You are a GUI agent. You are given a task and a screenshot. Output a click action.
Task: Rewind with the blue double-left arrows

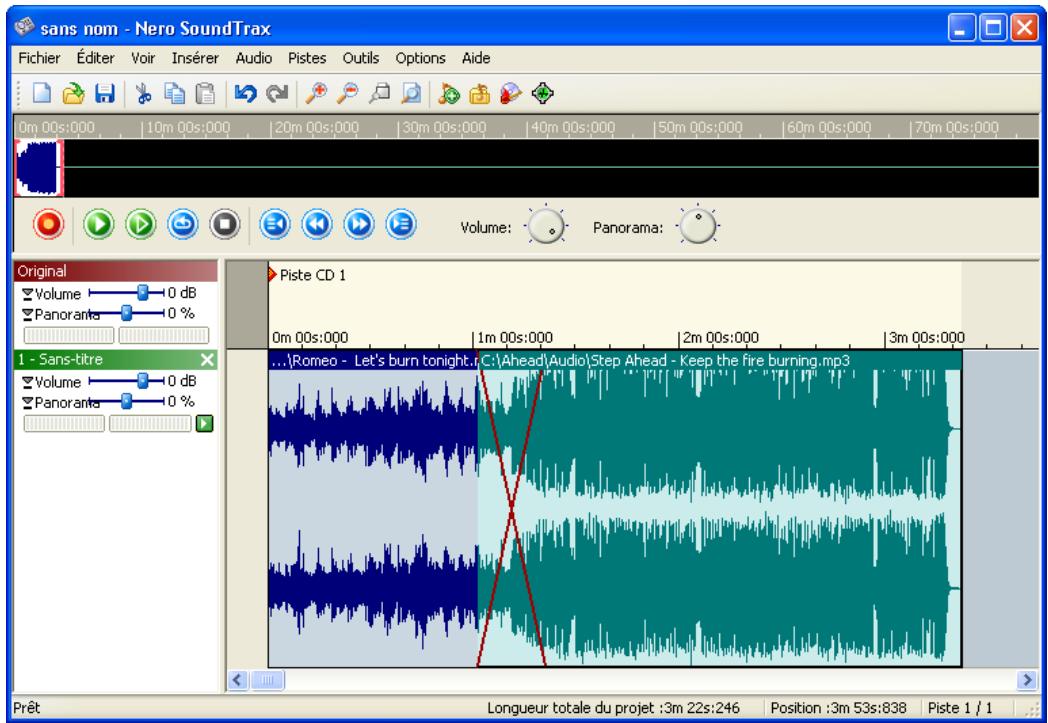[x=317, y=225]
